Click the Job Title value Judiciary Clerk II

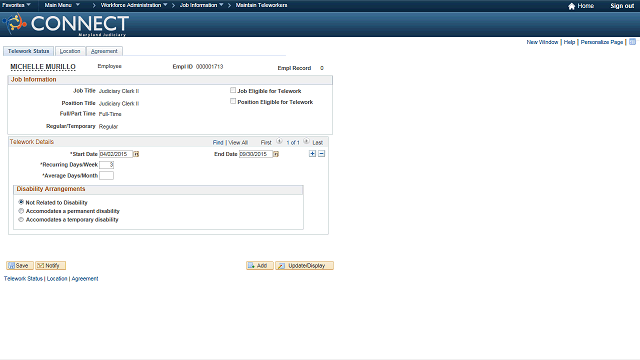(119, 91)
